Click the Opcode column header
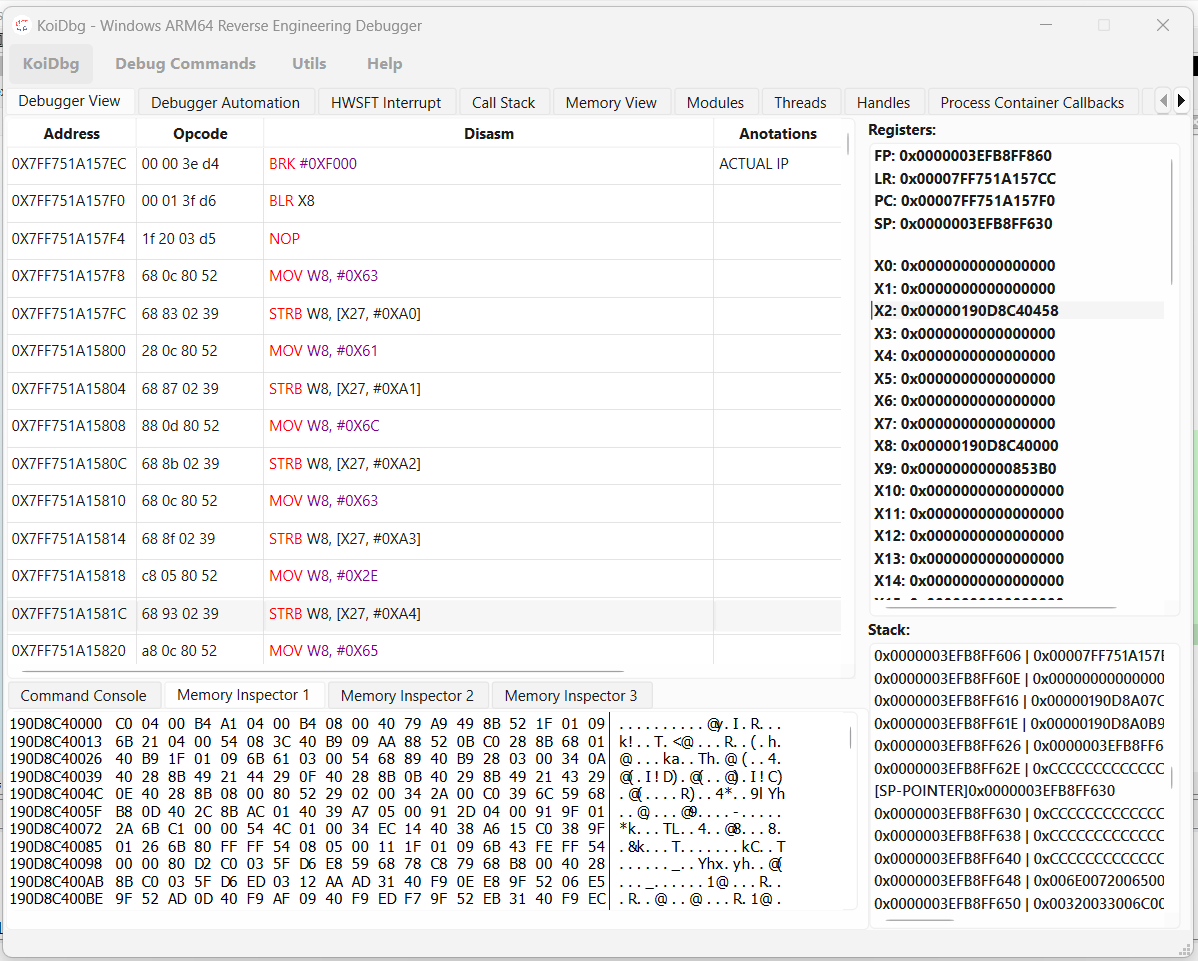Image resolution: width=1198 pixels, height=961 pixels. click(x=200, y=134)
